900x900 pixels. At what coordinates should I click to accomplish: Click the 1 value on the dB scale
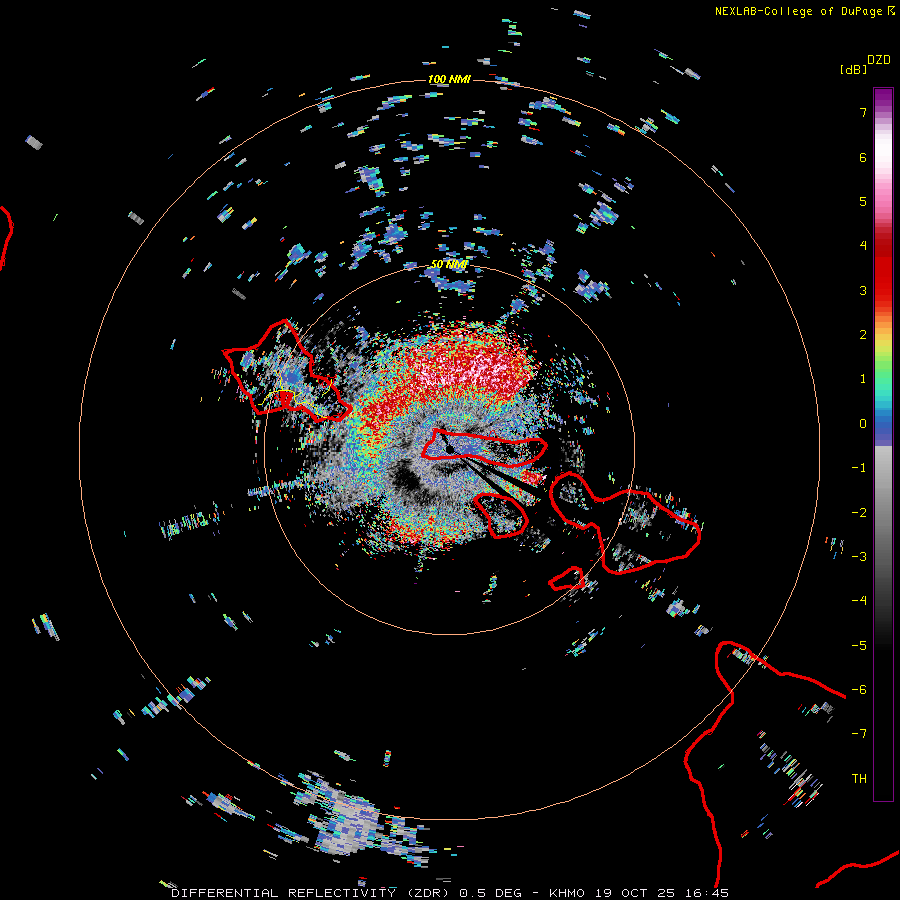(x=863, y=379)
